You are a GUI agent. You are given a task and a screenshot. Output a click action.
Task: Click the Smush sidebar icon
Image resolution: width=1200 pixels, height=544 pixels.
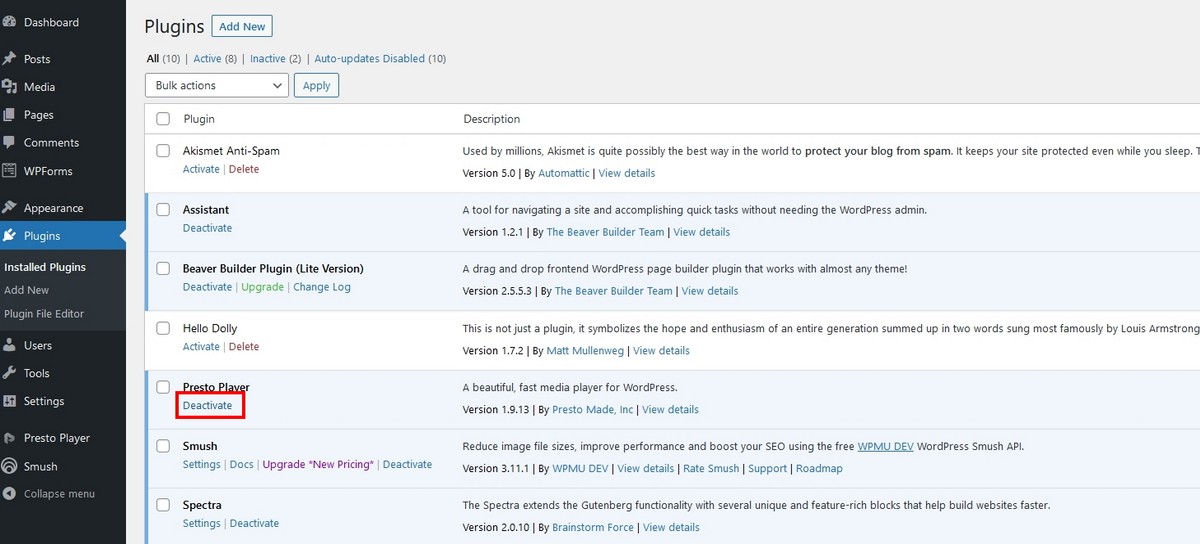point(9,466)
